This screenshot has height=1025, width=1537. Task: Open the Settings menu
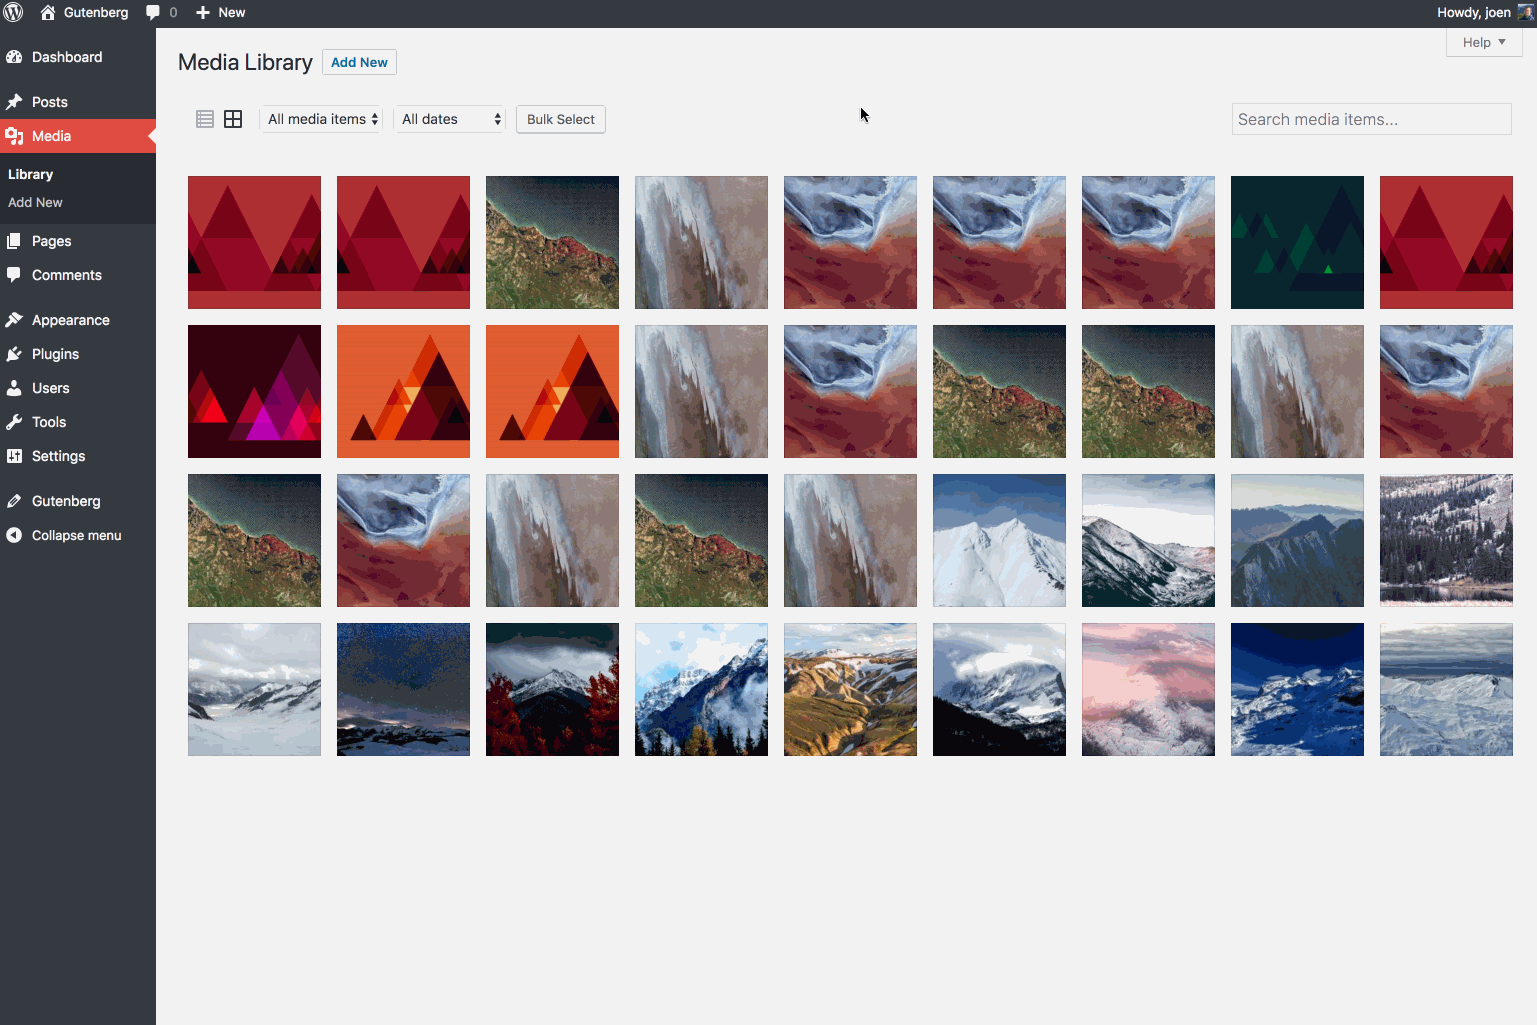point(57,456)
